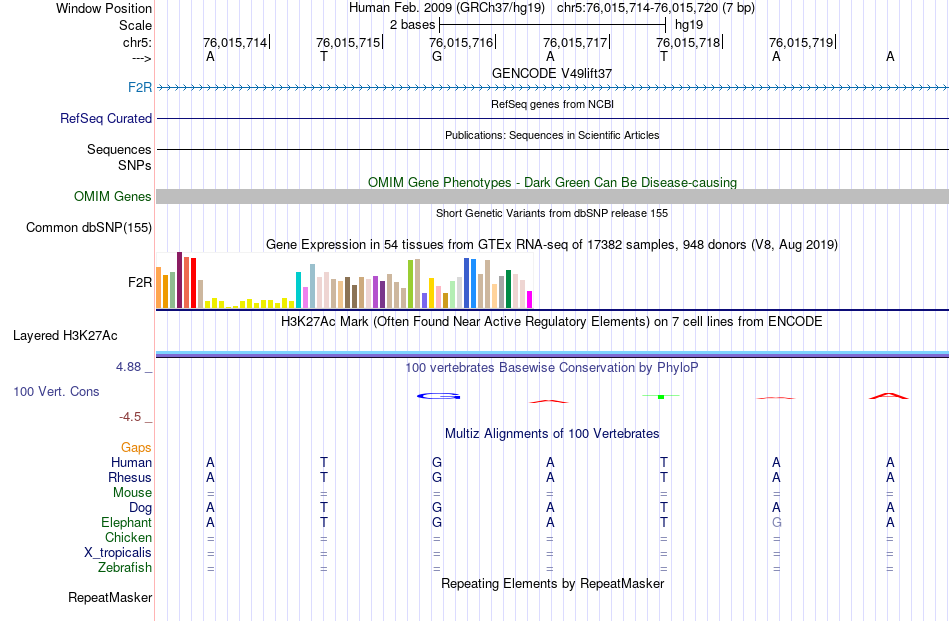This screenshot has height=621, width=950.
Task: Click the green PhyloP marker under T
Action: (661, 396)
